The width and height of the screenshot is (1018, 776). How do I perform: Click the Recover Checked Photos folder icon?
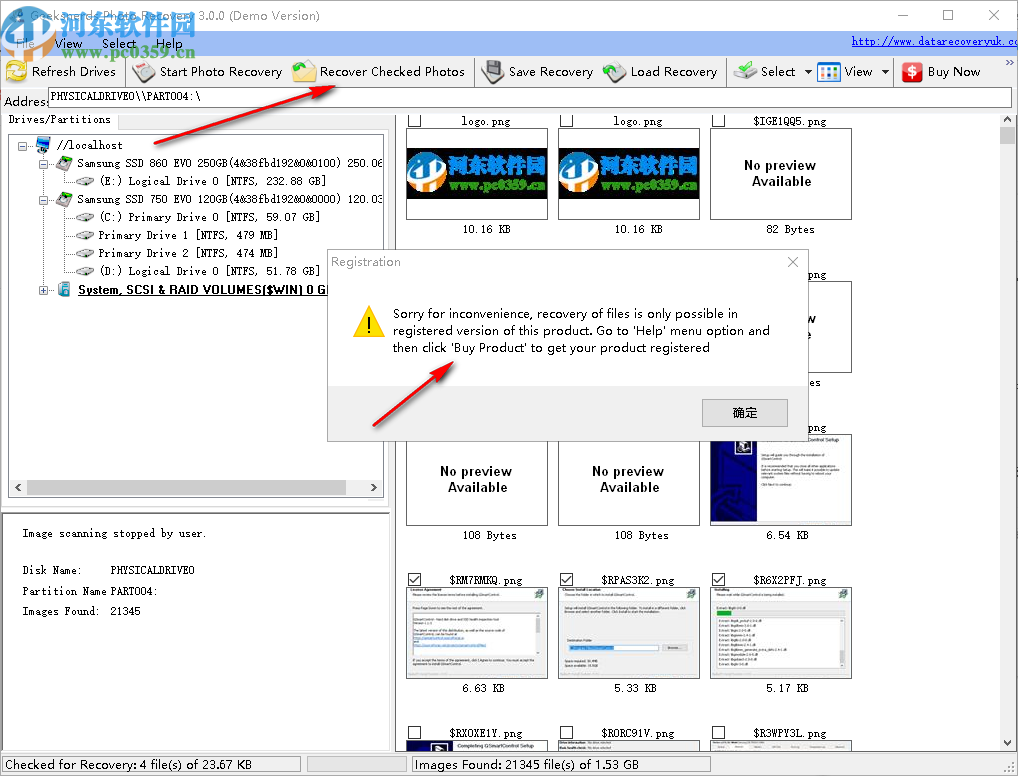(x=303, y=71)
